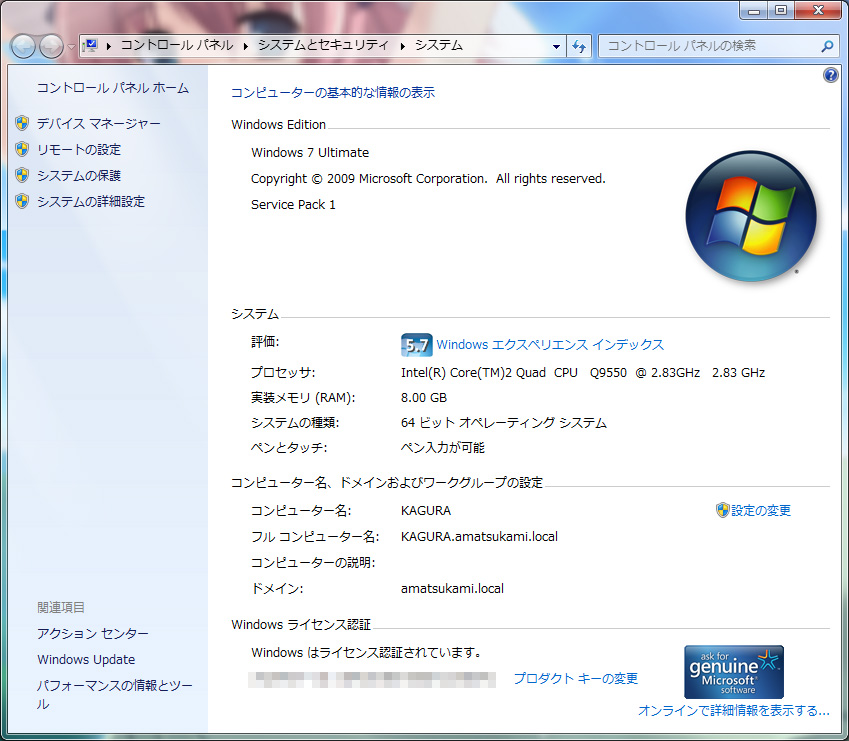Screen dimensions: 849x741
Task: Click the magnifier icon in search box
Action: pos(827,46)
